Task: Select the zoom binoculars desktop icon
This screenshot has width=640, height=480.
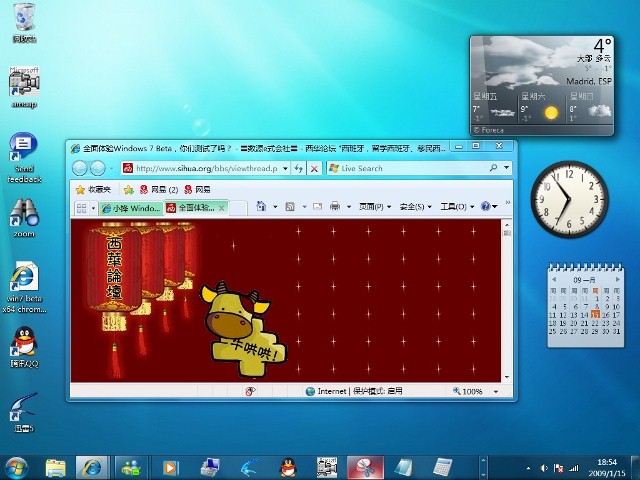Action: click(x=24, y=218)
